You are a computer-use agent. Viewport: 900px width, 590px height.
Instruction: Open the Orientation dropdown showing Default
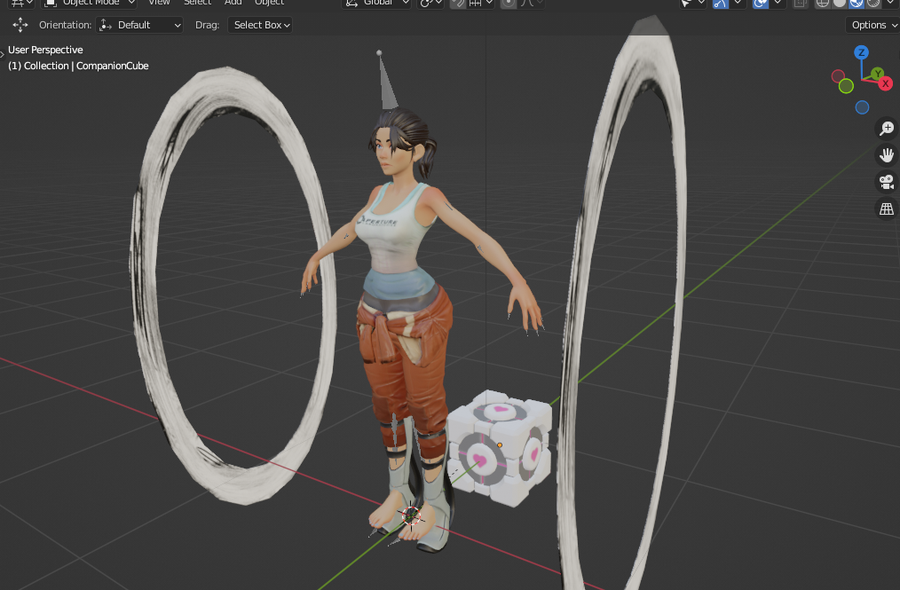coord(140,25)
